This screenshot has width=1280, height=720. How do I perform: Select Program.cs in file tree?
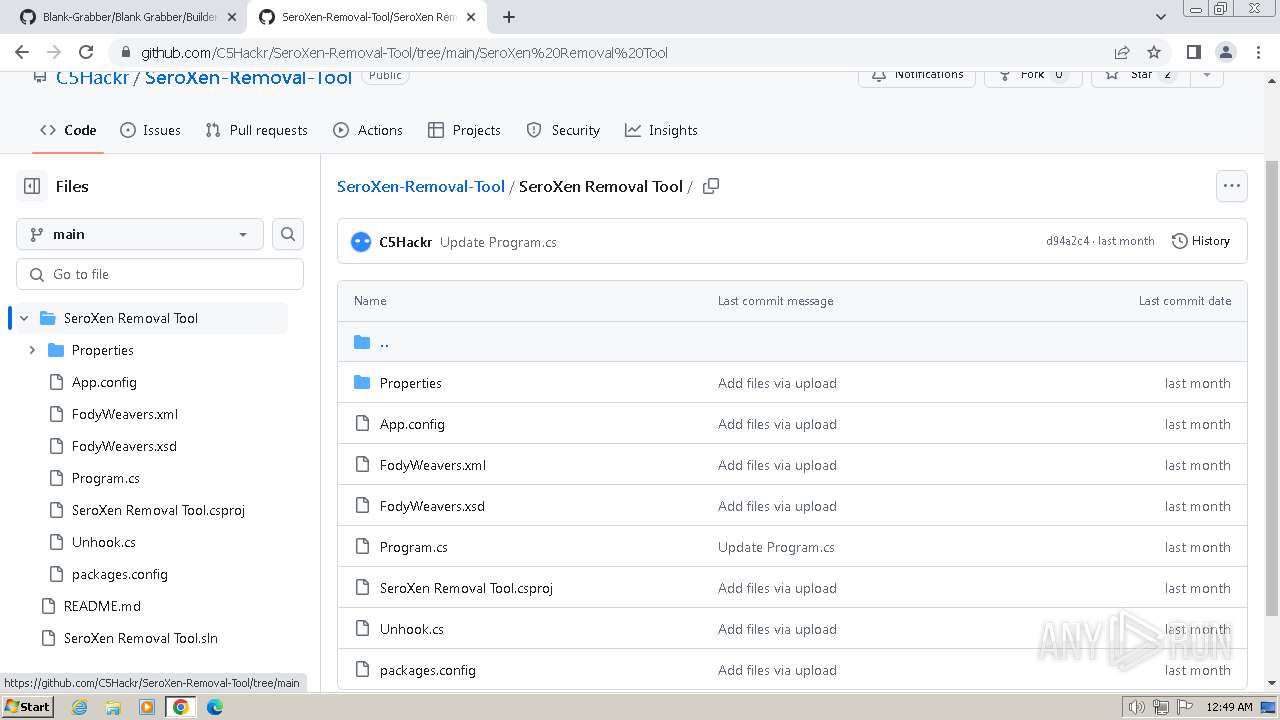106,478
